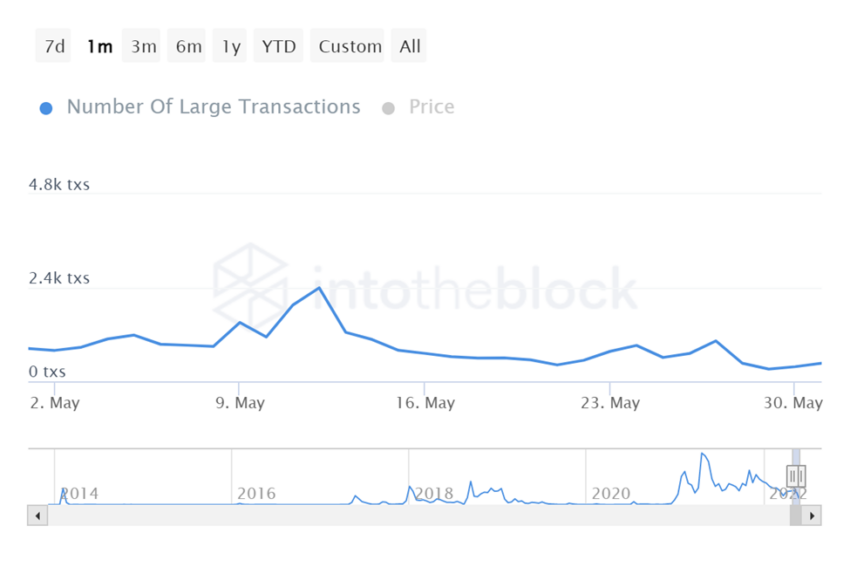Image resolution: width=850 pixels, height=567 pixels.
Task: Grab the navigator range handle
Action: (796, 475)
